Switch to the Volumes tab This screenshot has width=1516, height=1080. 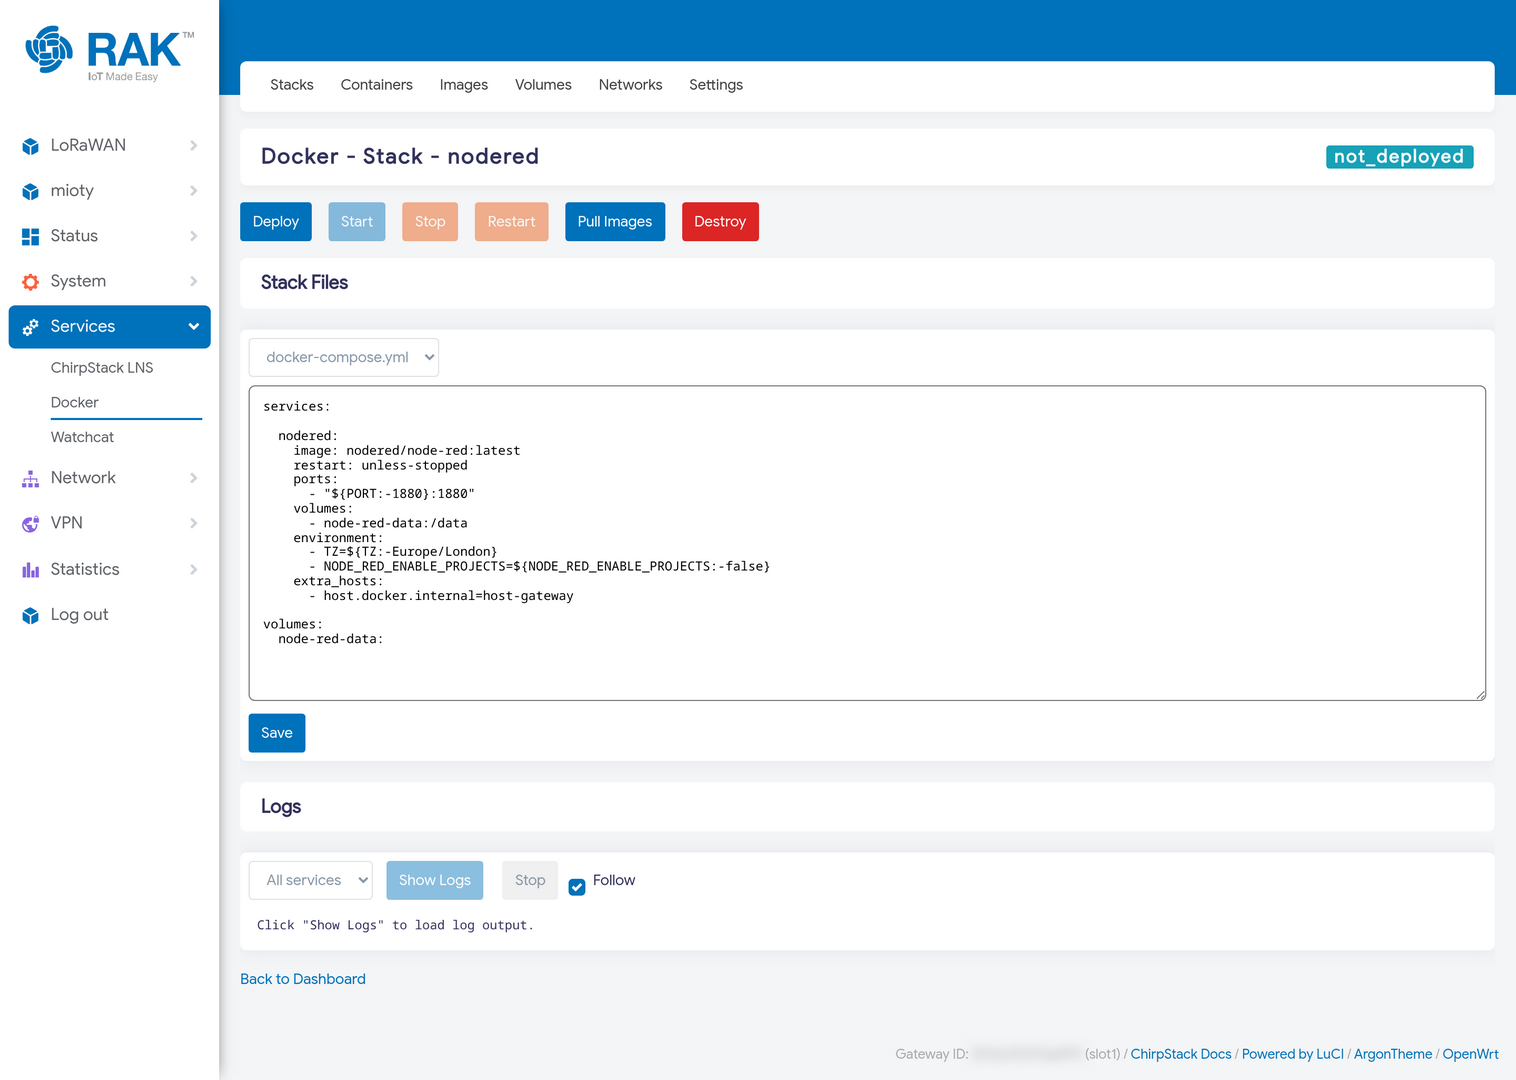coord(543,85)
